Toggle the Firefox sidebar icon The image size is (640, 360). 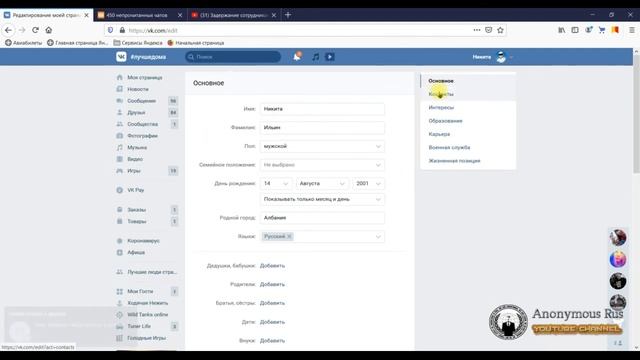[575, 30]
